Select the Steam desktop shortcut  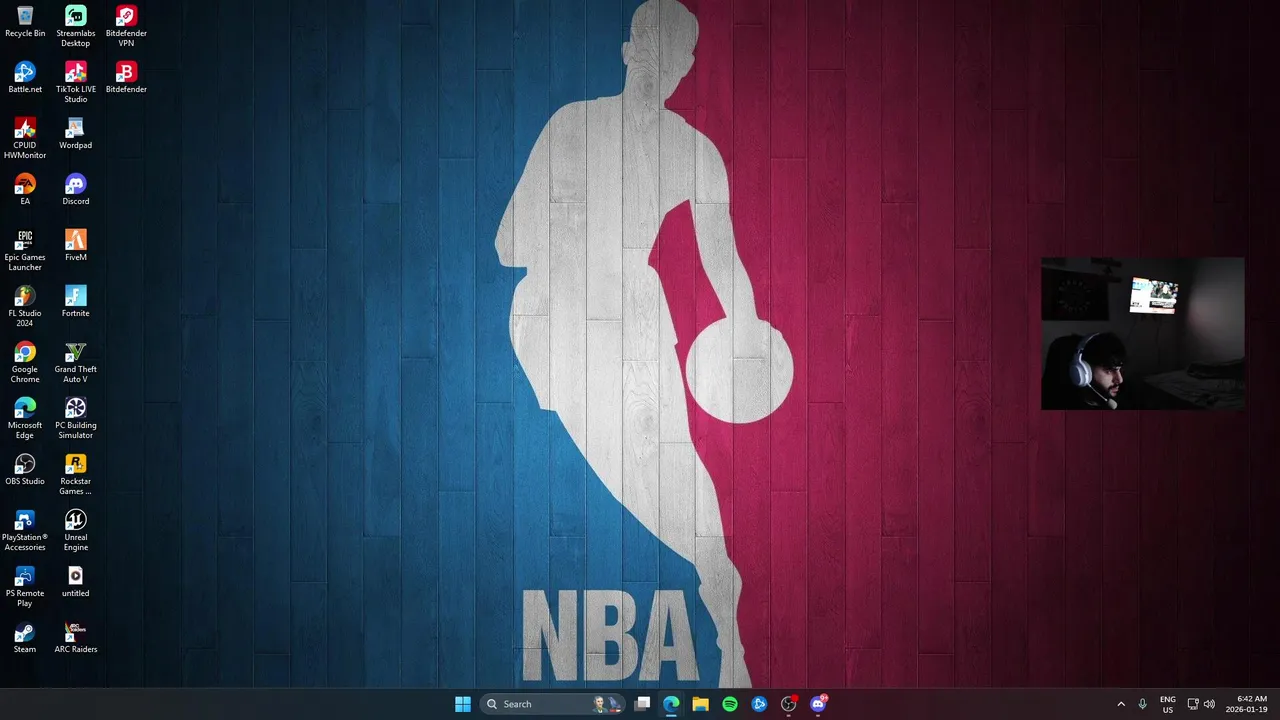coord(25,638)
